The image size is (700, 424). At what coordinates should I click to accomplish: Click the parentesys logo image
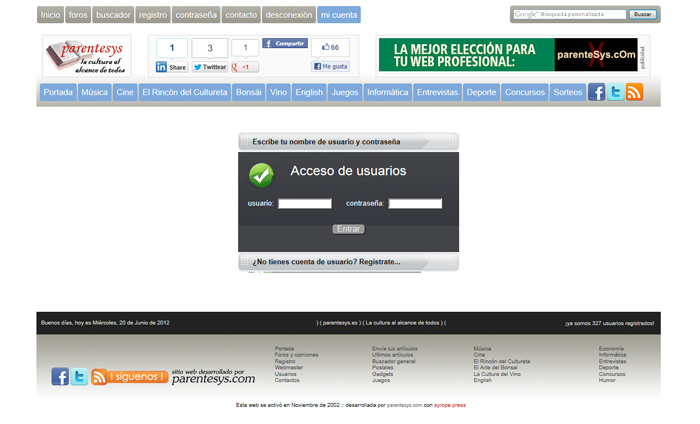point(87,56)
